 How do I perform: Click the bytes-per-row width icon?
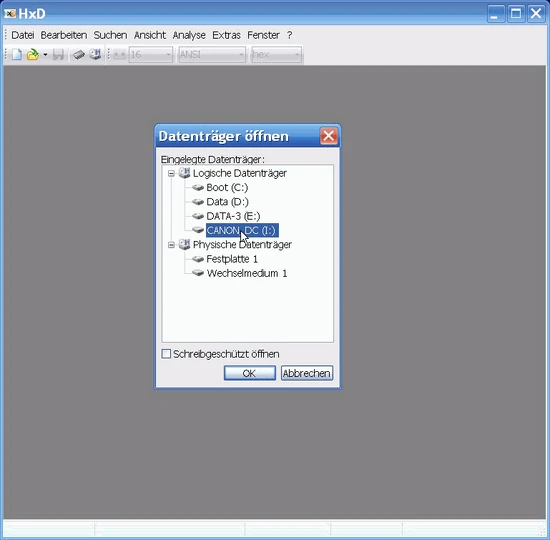119,55
